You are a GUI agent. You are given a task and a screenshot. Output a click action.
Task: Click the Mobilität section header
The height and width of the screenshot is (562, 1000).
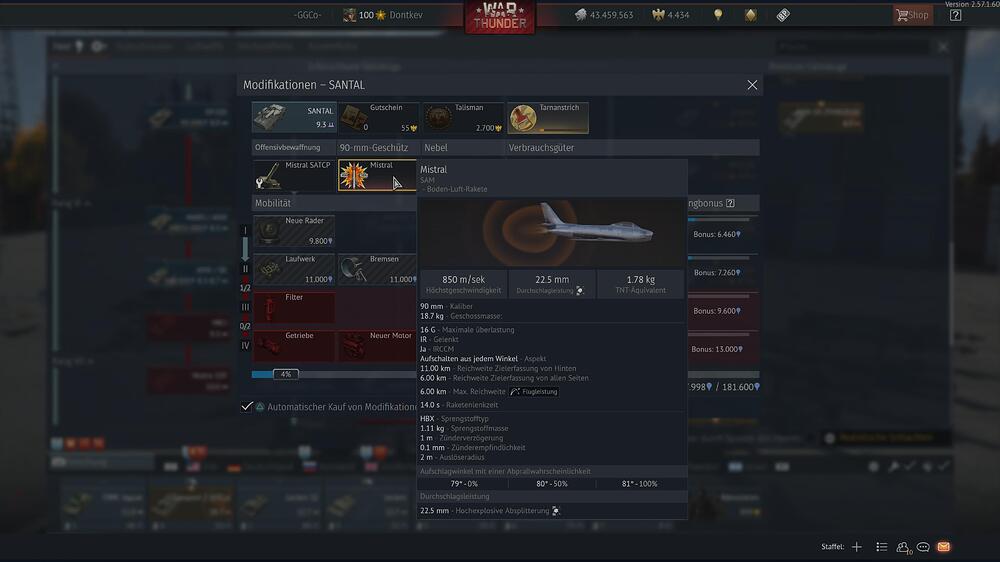(273, 203)
